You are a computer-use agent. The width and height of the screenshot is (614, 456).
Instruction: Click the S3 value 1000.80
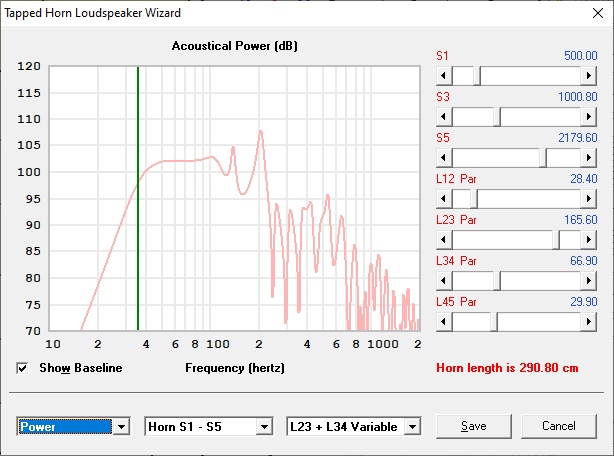pos(578,97)
